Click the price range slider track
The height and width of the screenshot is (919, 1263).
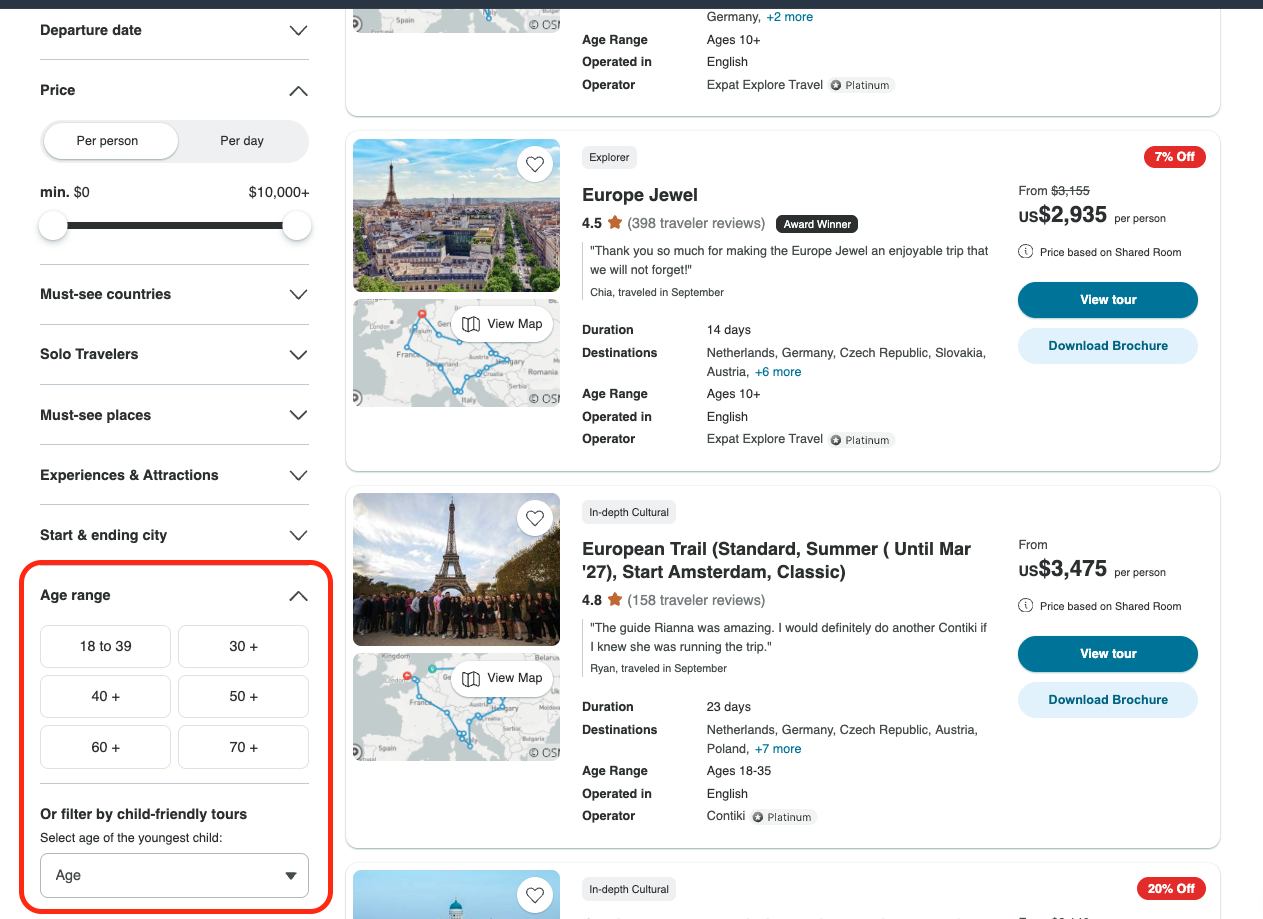pos(175,226)
